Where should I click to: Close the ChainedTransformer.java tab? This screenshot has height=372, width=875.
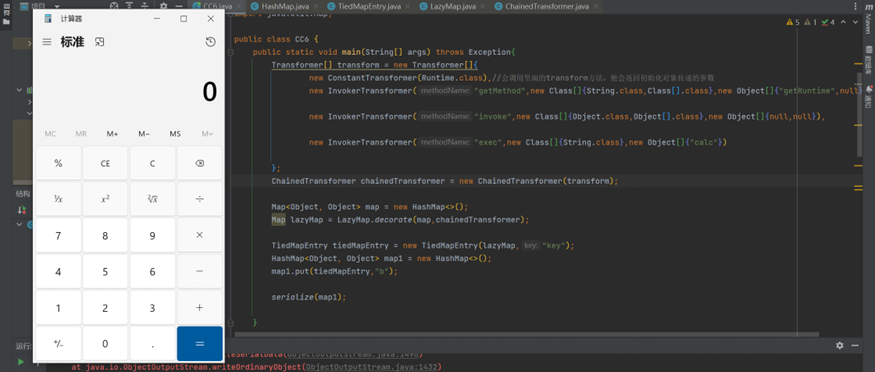point(595,7)
